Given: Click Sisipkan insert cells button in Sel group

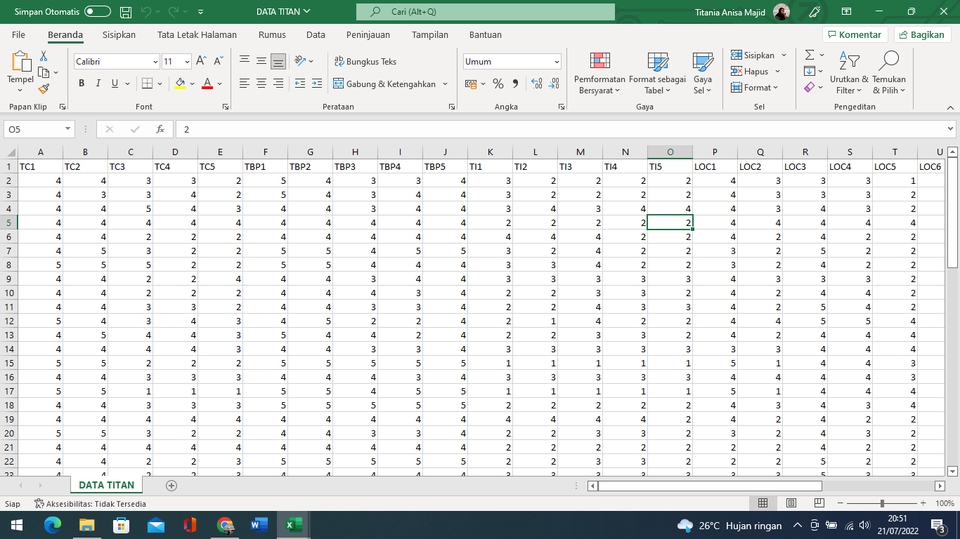Looking at the screenshot, I should point(752,55).
